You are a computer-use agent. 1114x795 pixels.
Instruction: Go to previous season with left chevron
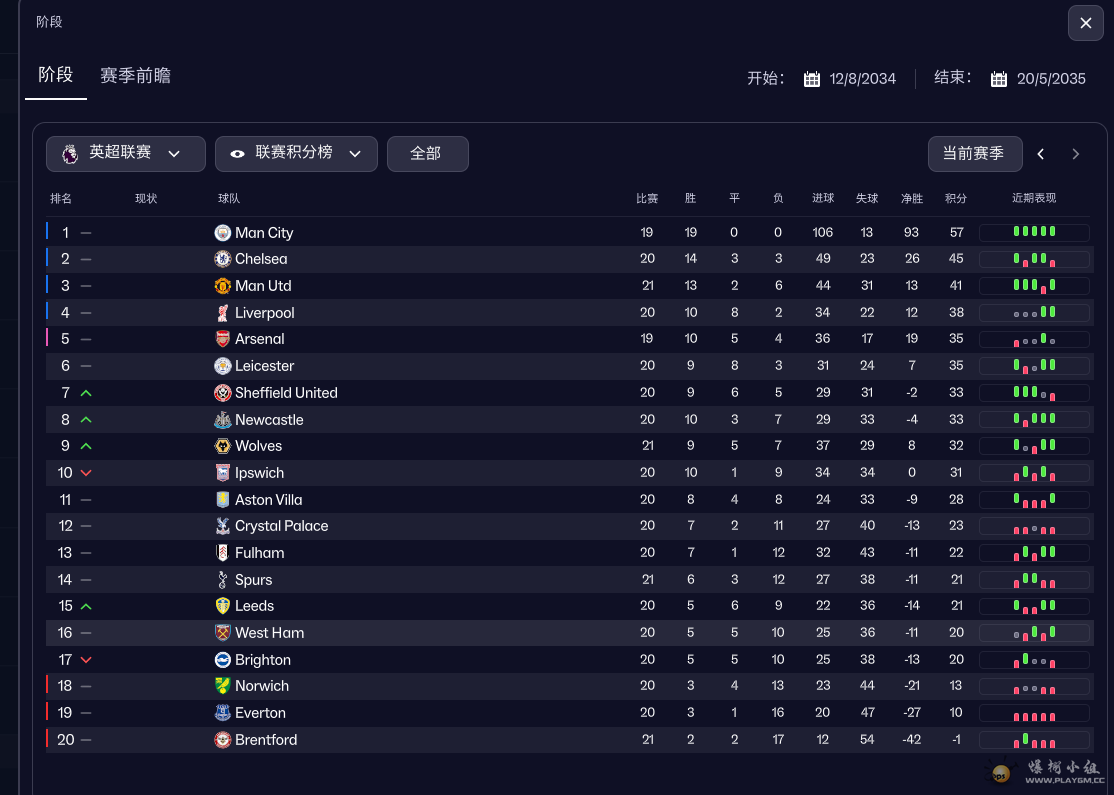[1041, 154]
